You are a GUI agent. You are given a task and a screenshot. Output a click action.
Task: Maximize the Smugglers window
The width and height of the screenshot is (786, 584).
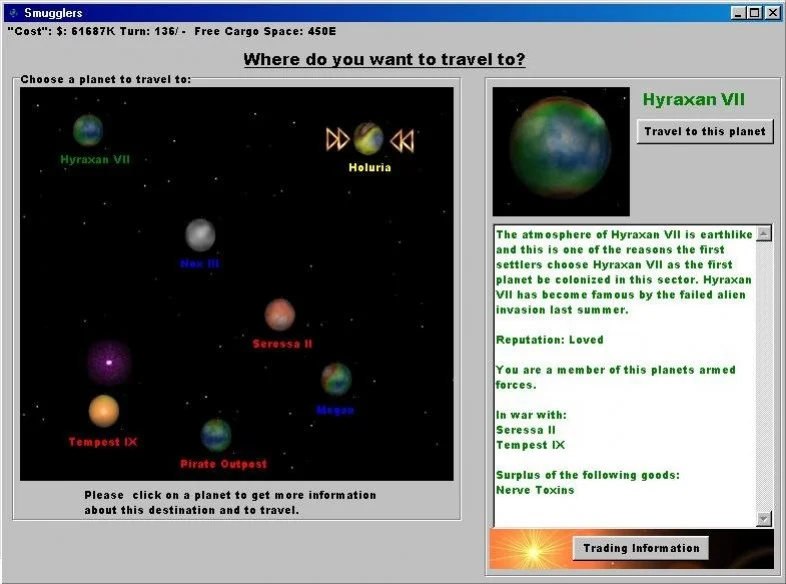[x=754, y=13]
